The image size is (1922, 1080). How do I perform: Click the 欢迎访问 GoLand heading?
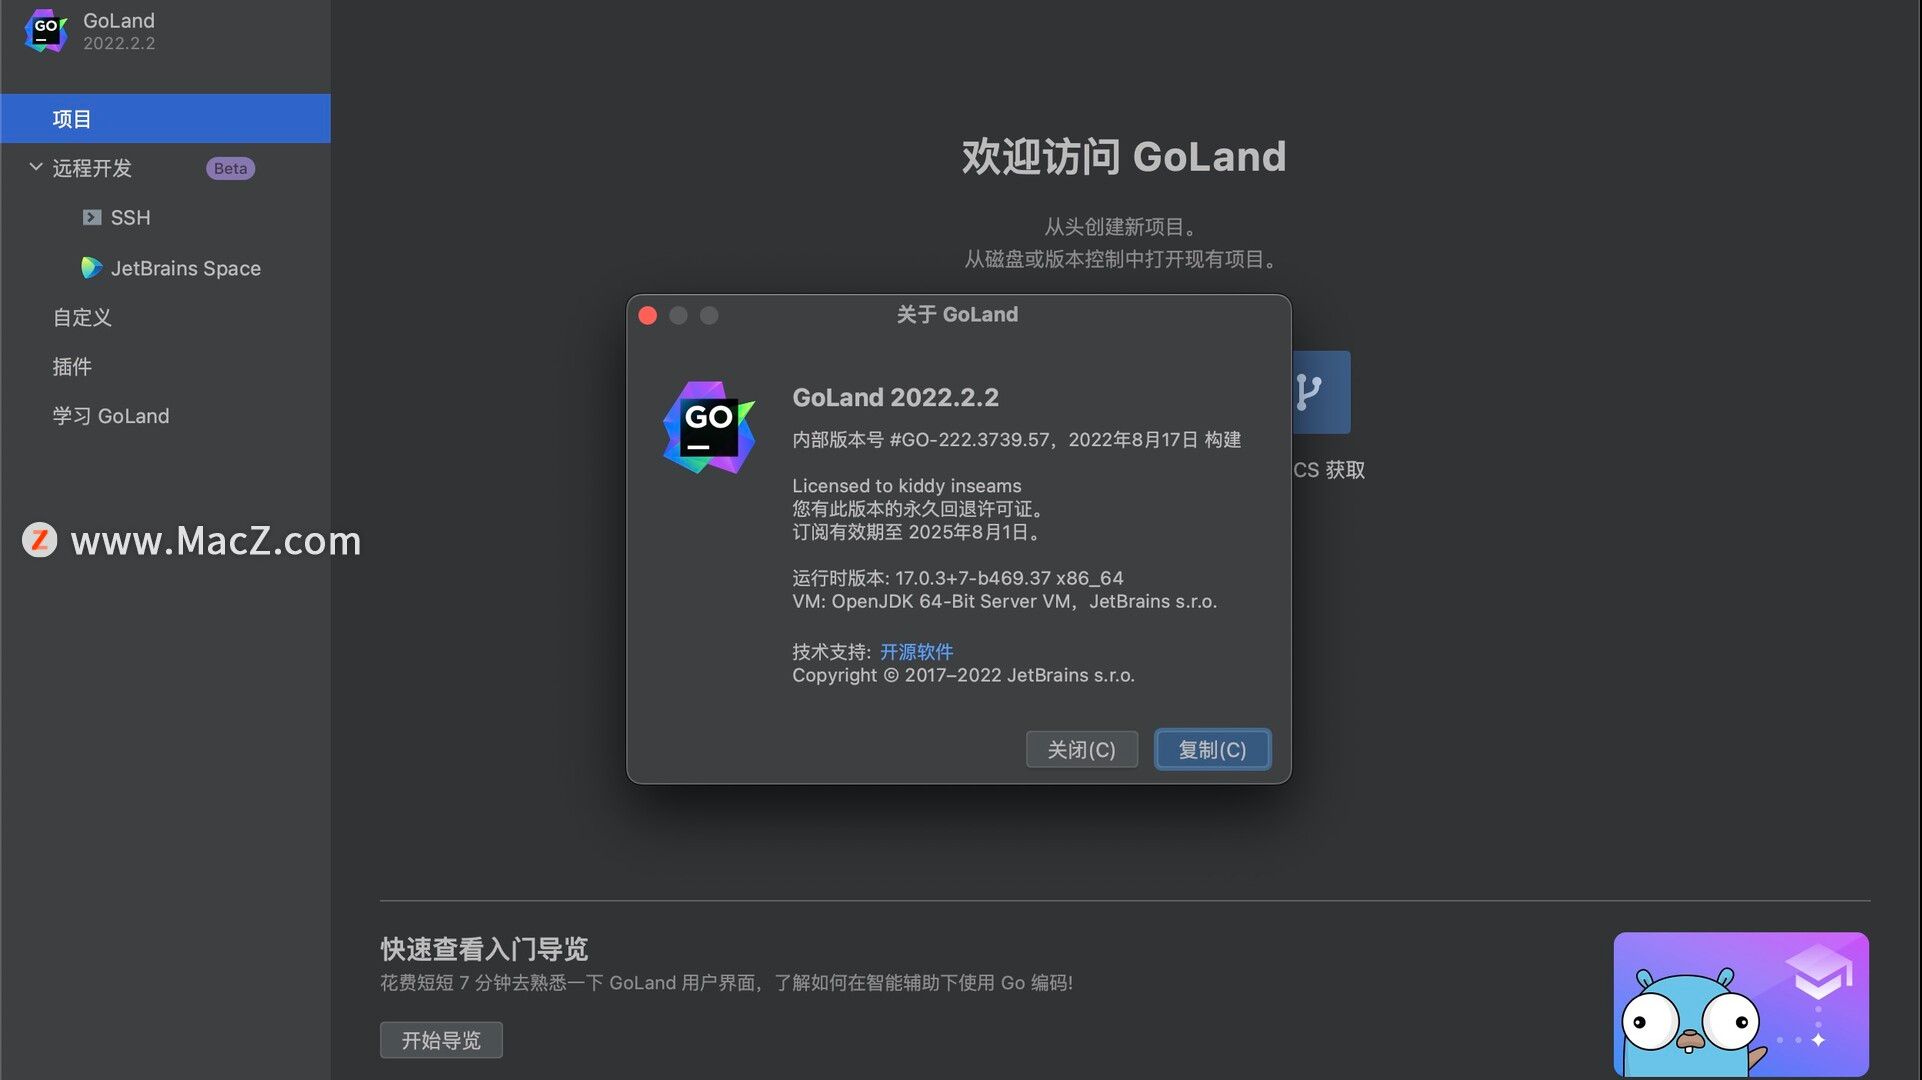pos(1124,157)
